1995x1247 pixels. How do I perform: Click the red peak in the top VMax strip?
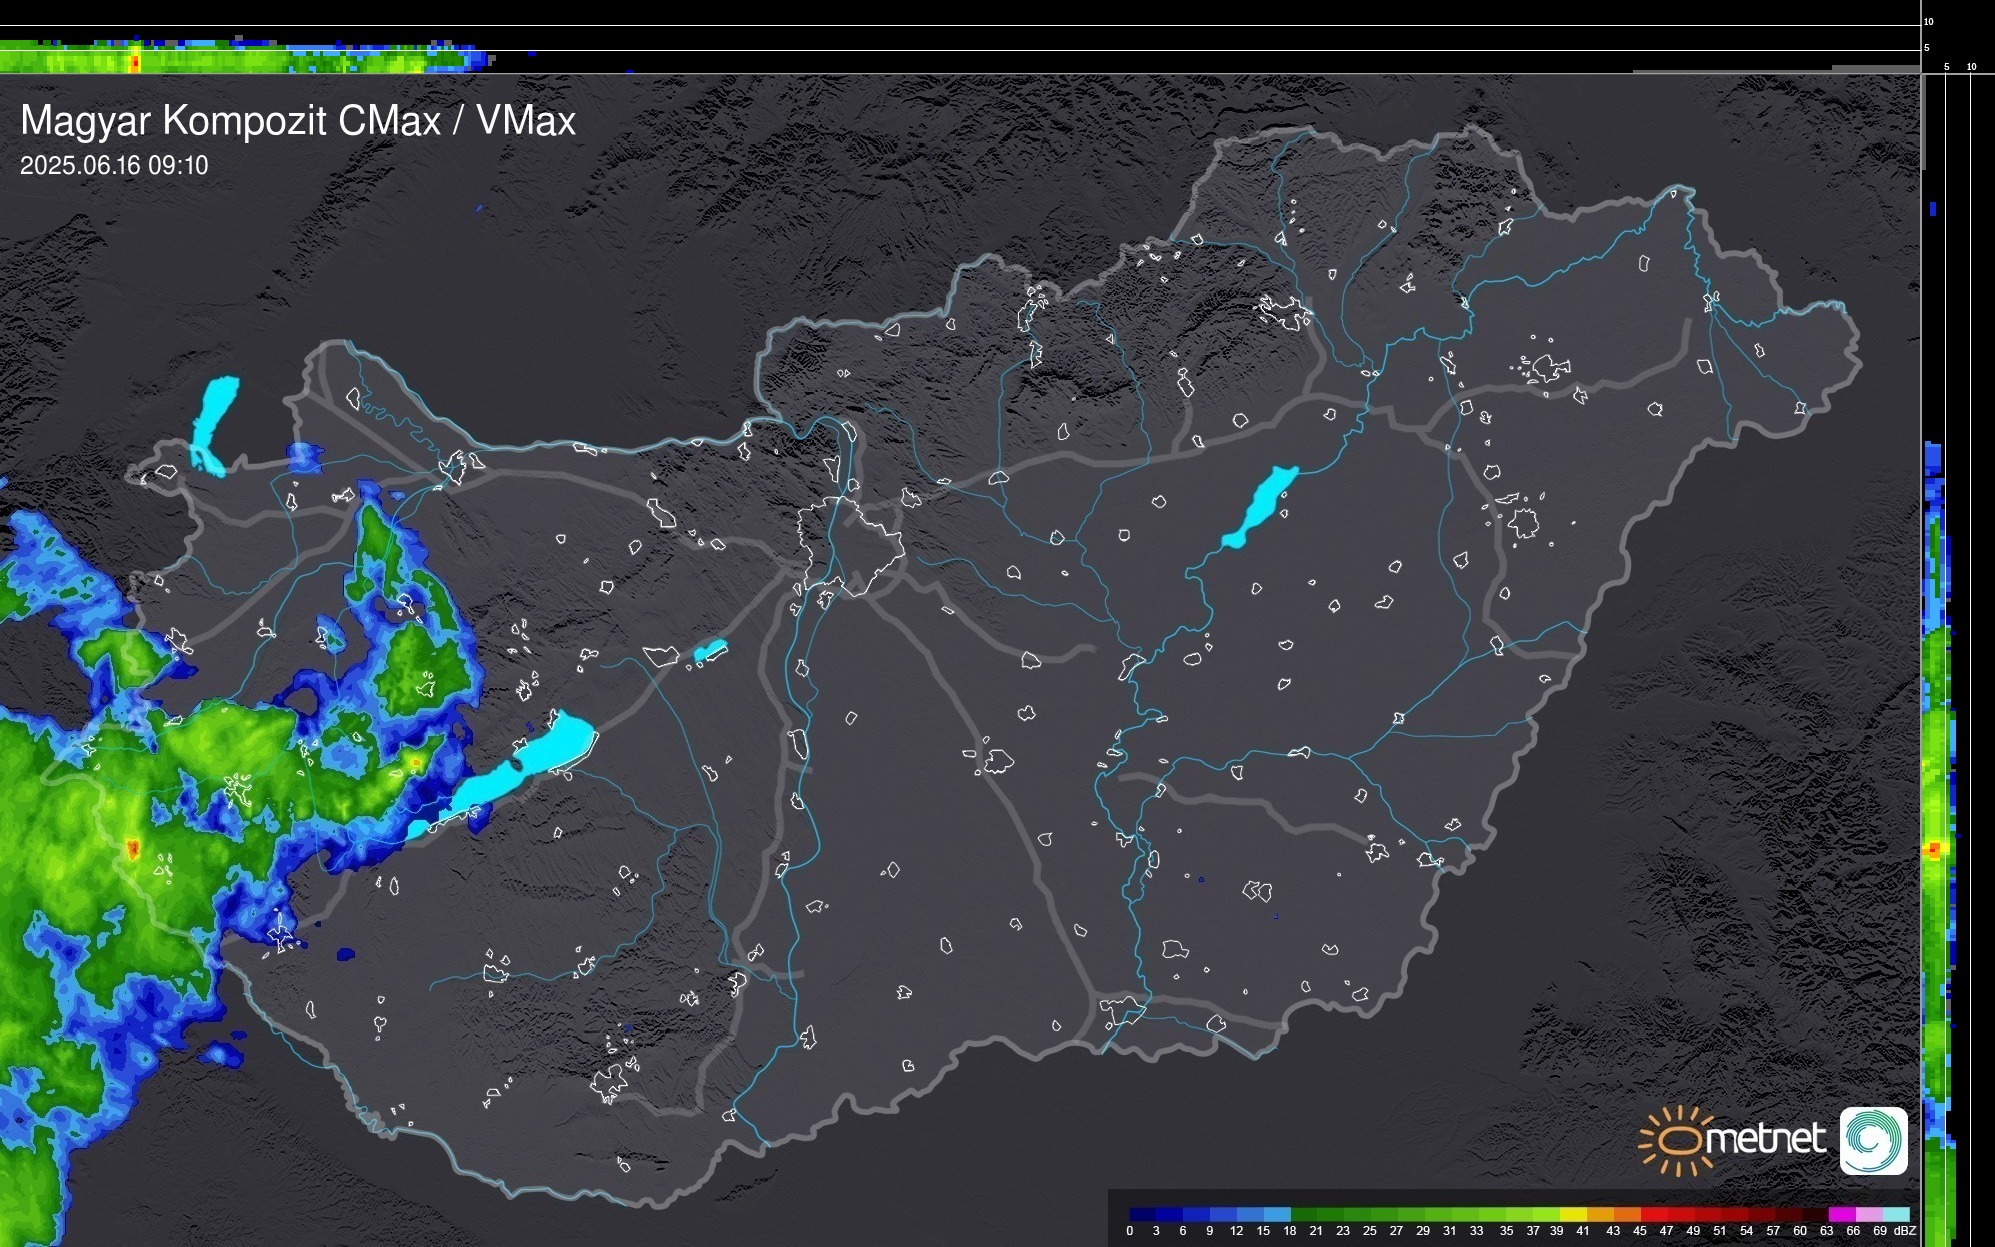pyautogui.click(x=135, y=62)
